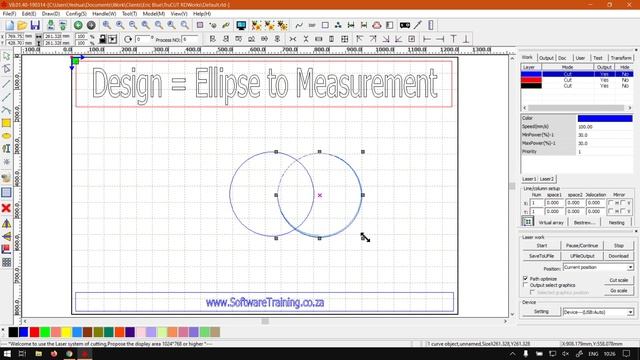Click the gray Redo arrow icon
The image size is (640, 360).
click(x=91, y=25)
